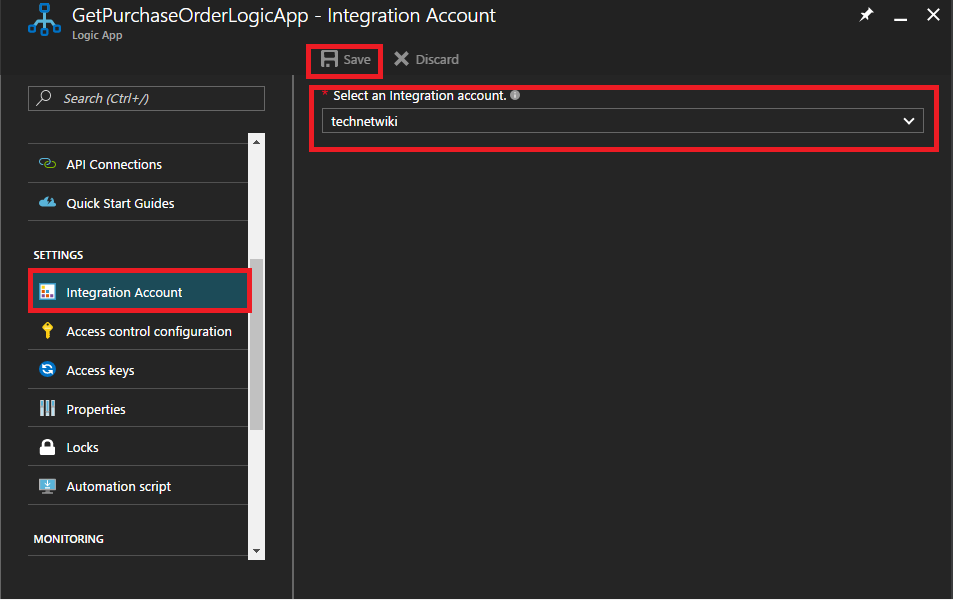This screenshot has width=953, height=600.
Task: Click the Properties bars icon
Action: coord(47,409)
